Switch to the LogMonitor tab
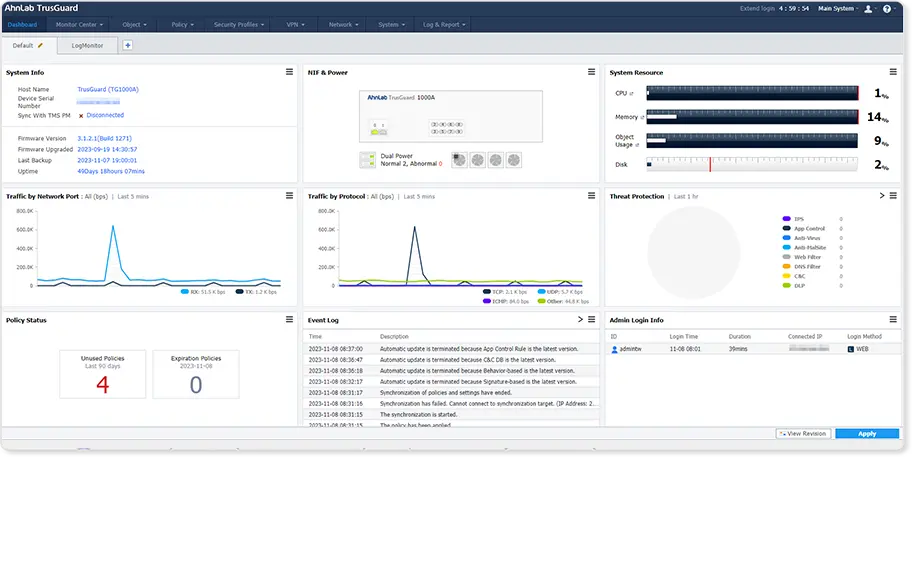Image resolution: width=912 pixels, height=564 pixels. pyautogui.click(x=87, y=45)
